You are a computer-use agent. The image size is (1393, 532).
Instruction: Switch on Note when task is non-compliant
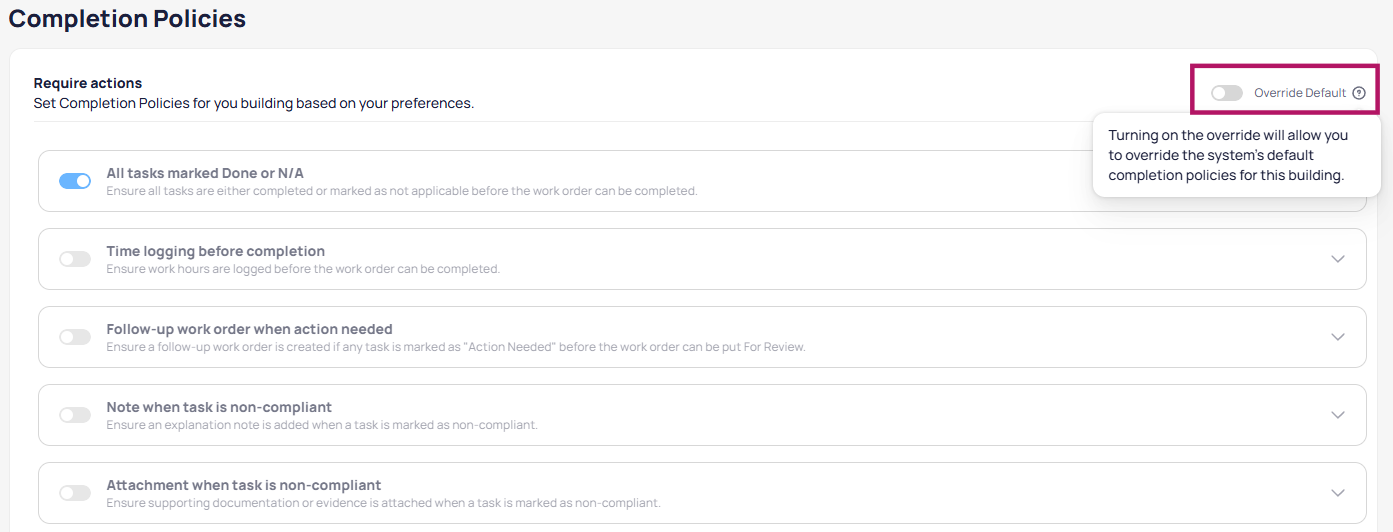[x=75, y=415]
